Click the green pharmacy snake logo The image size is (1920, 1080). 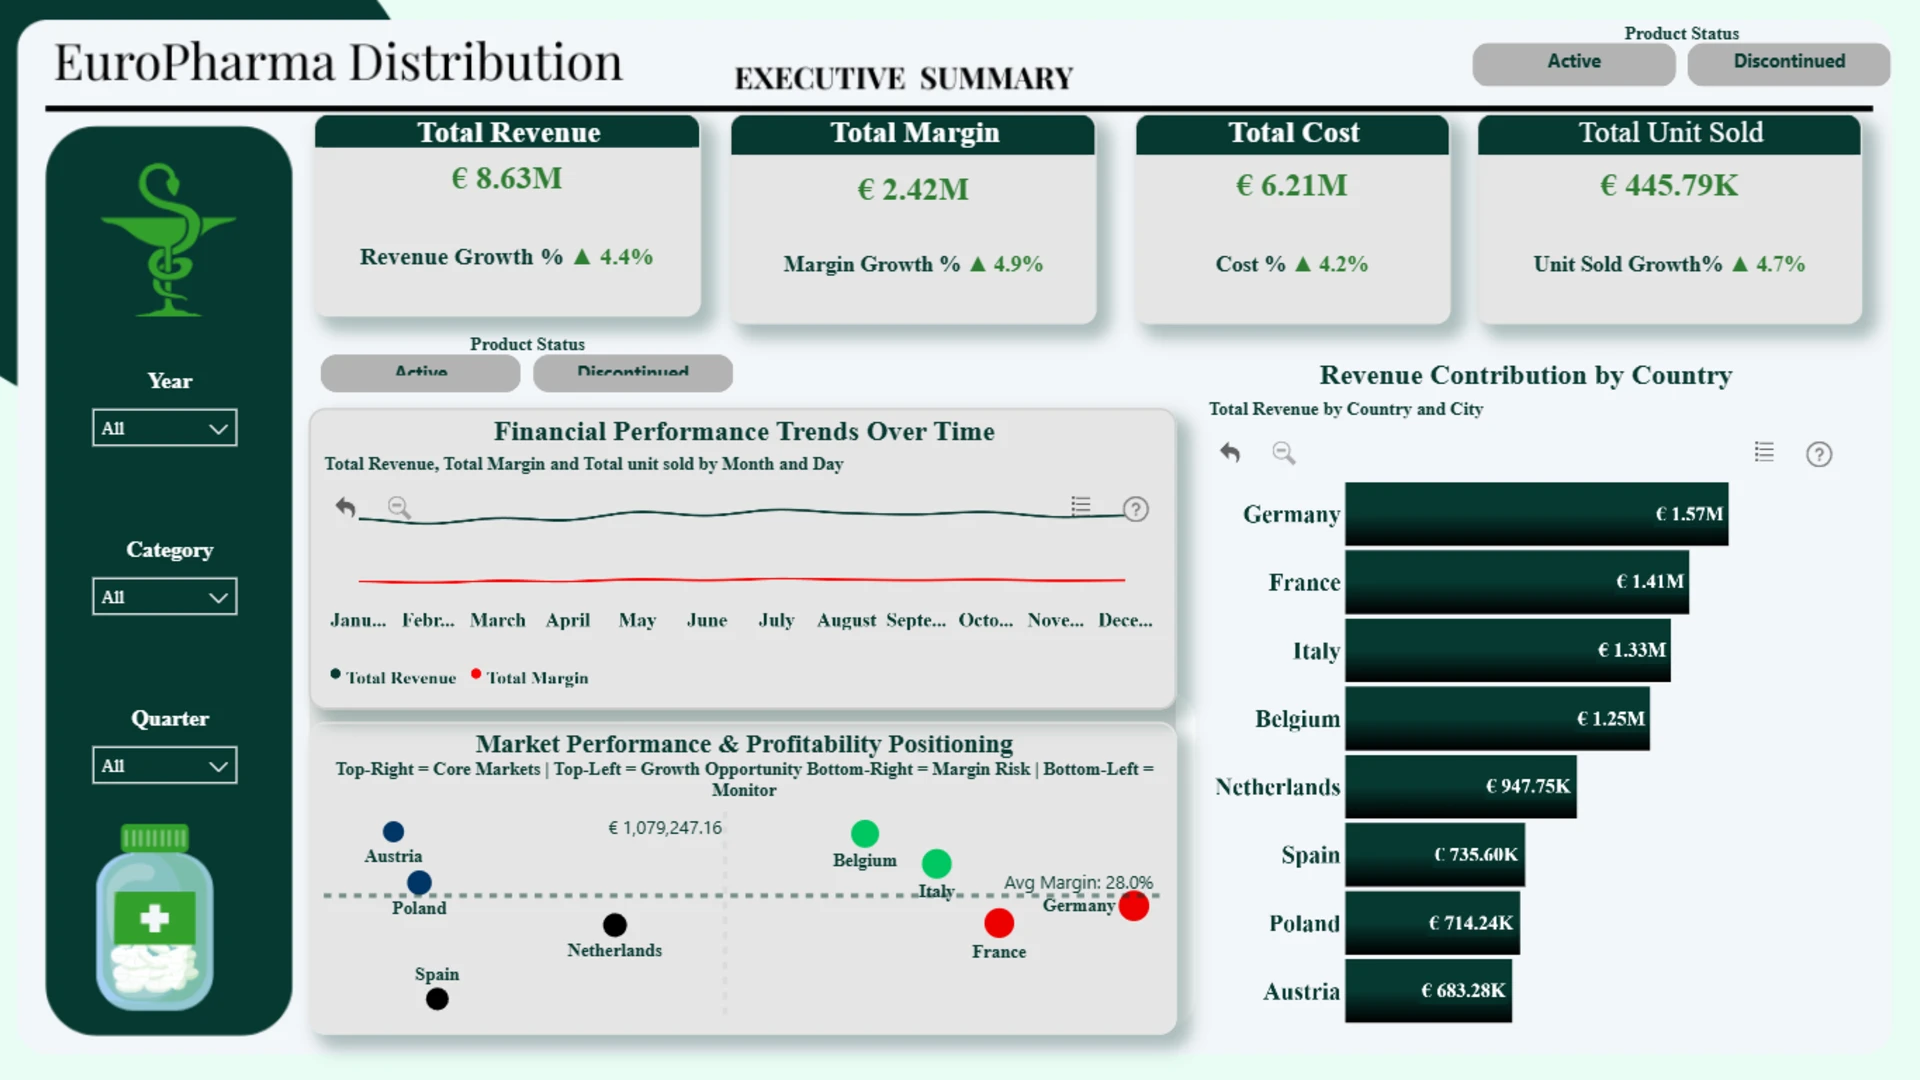[x=168, y=240]
